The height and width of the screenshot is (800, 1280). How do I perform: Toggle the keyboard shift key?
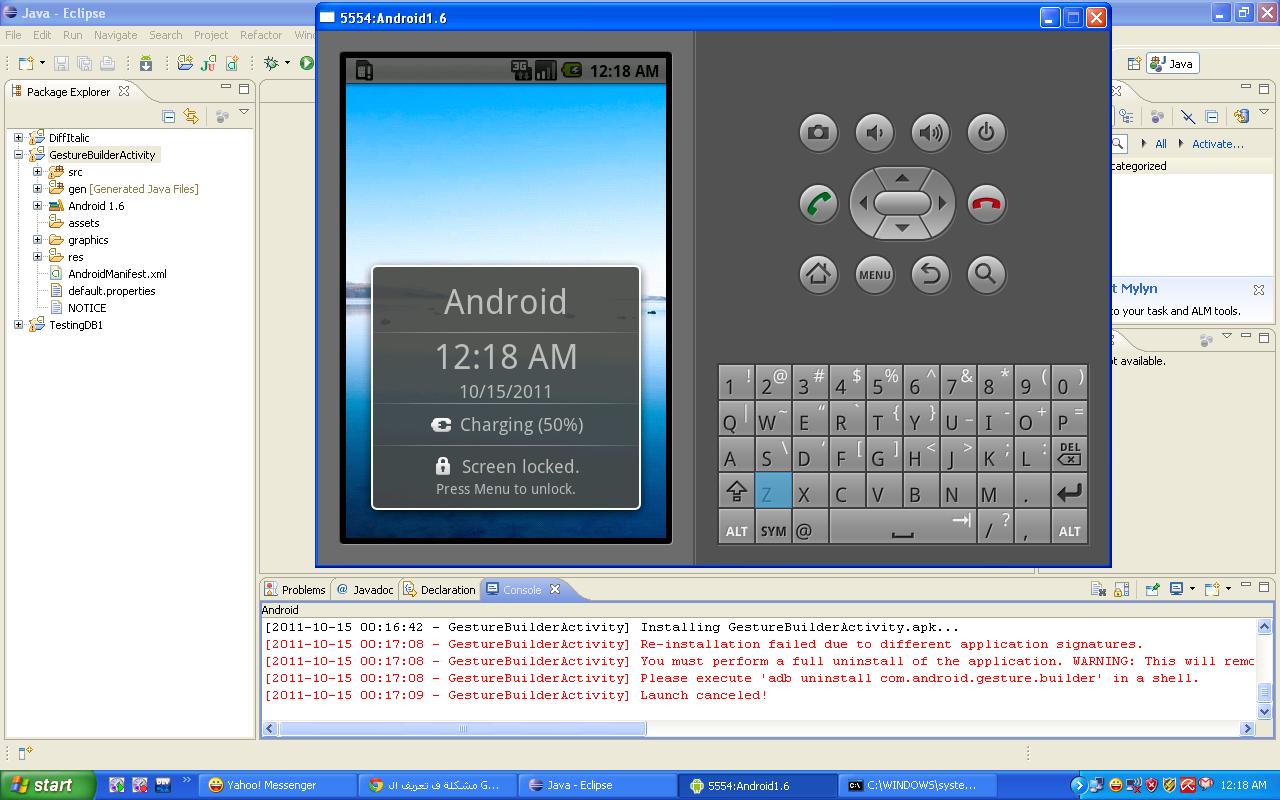click(736, 491)
